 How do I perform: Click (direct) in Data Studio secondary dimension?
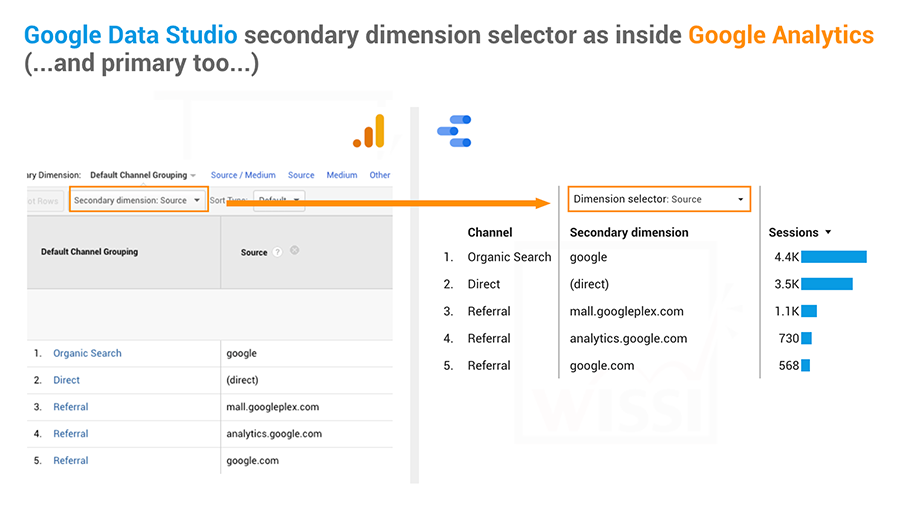(x=589, y=284)
